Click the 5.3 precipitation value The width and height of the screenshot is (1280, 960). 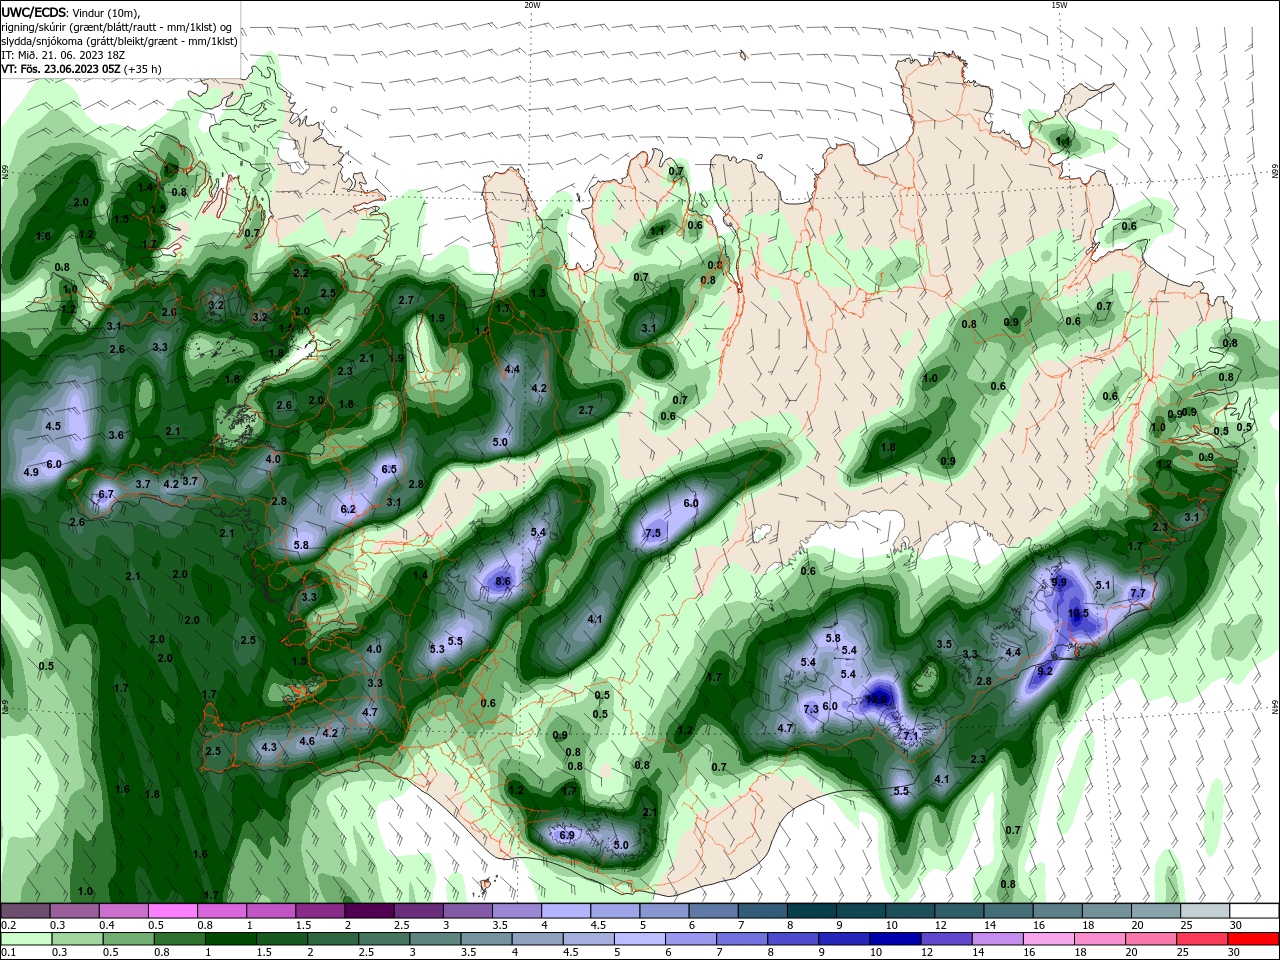pos(437,649)
